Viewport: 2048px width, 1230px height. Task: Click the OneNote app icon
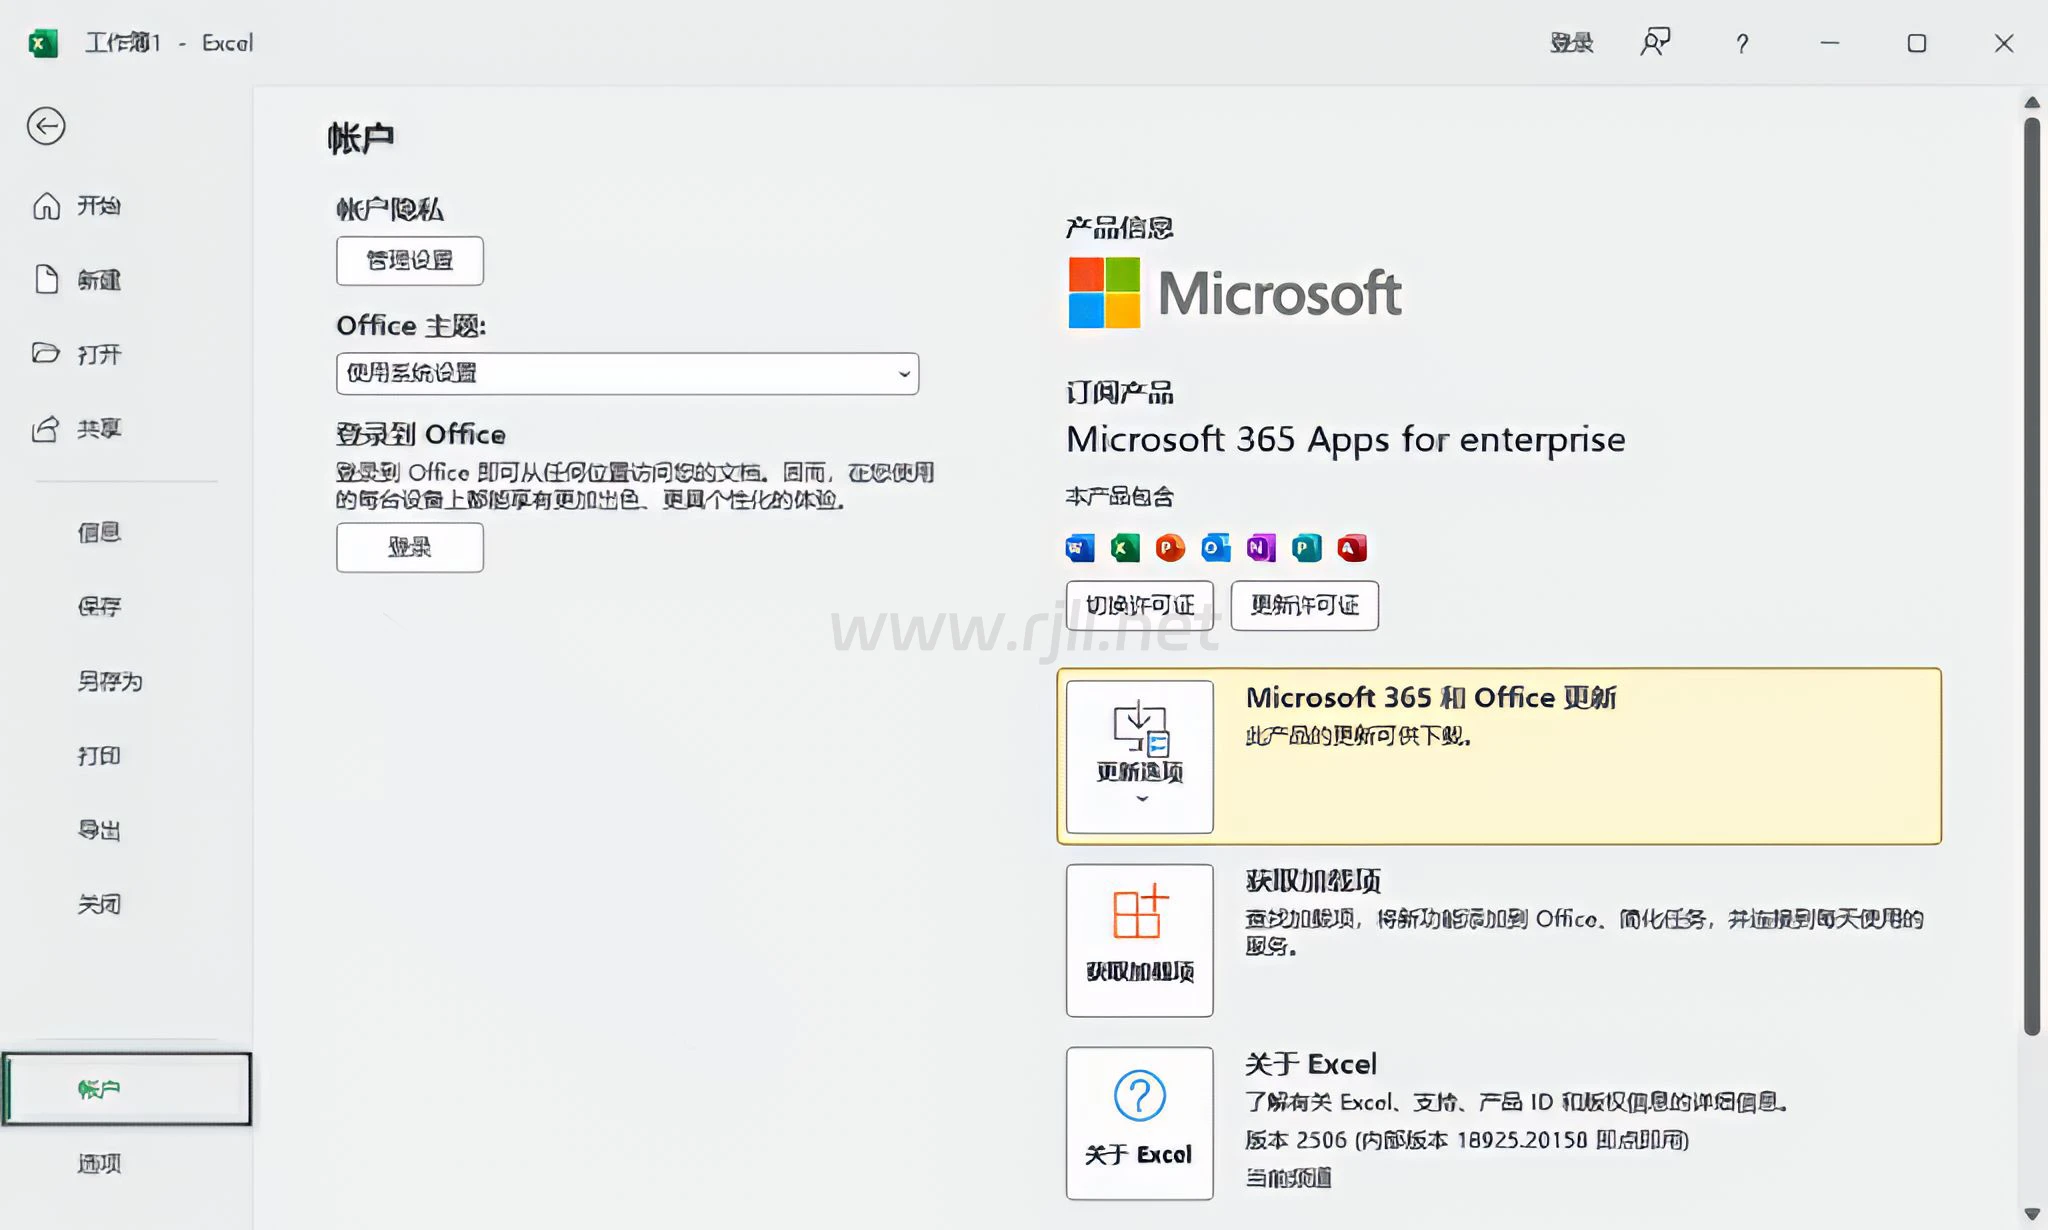click(1260, 548)
